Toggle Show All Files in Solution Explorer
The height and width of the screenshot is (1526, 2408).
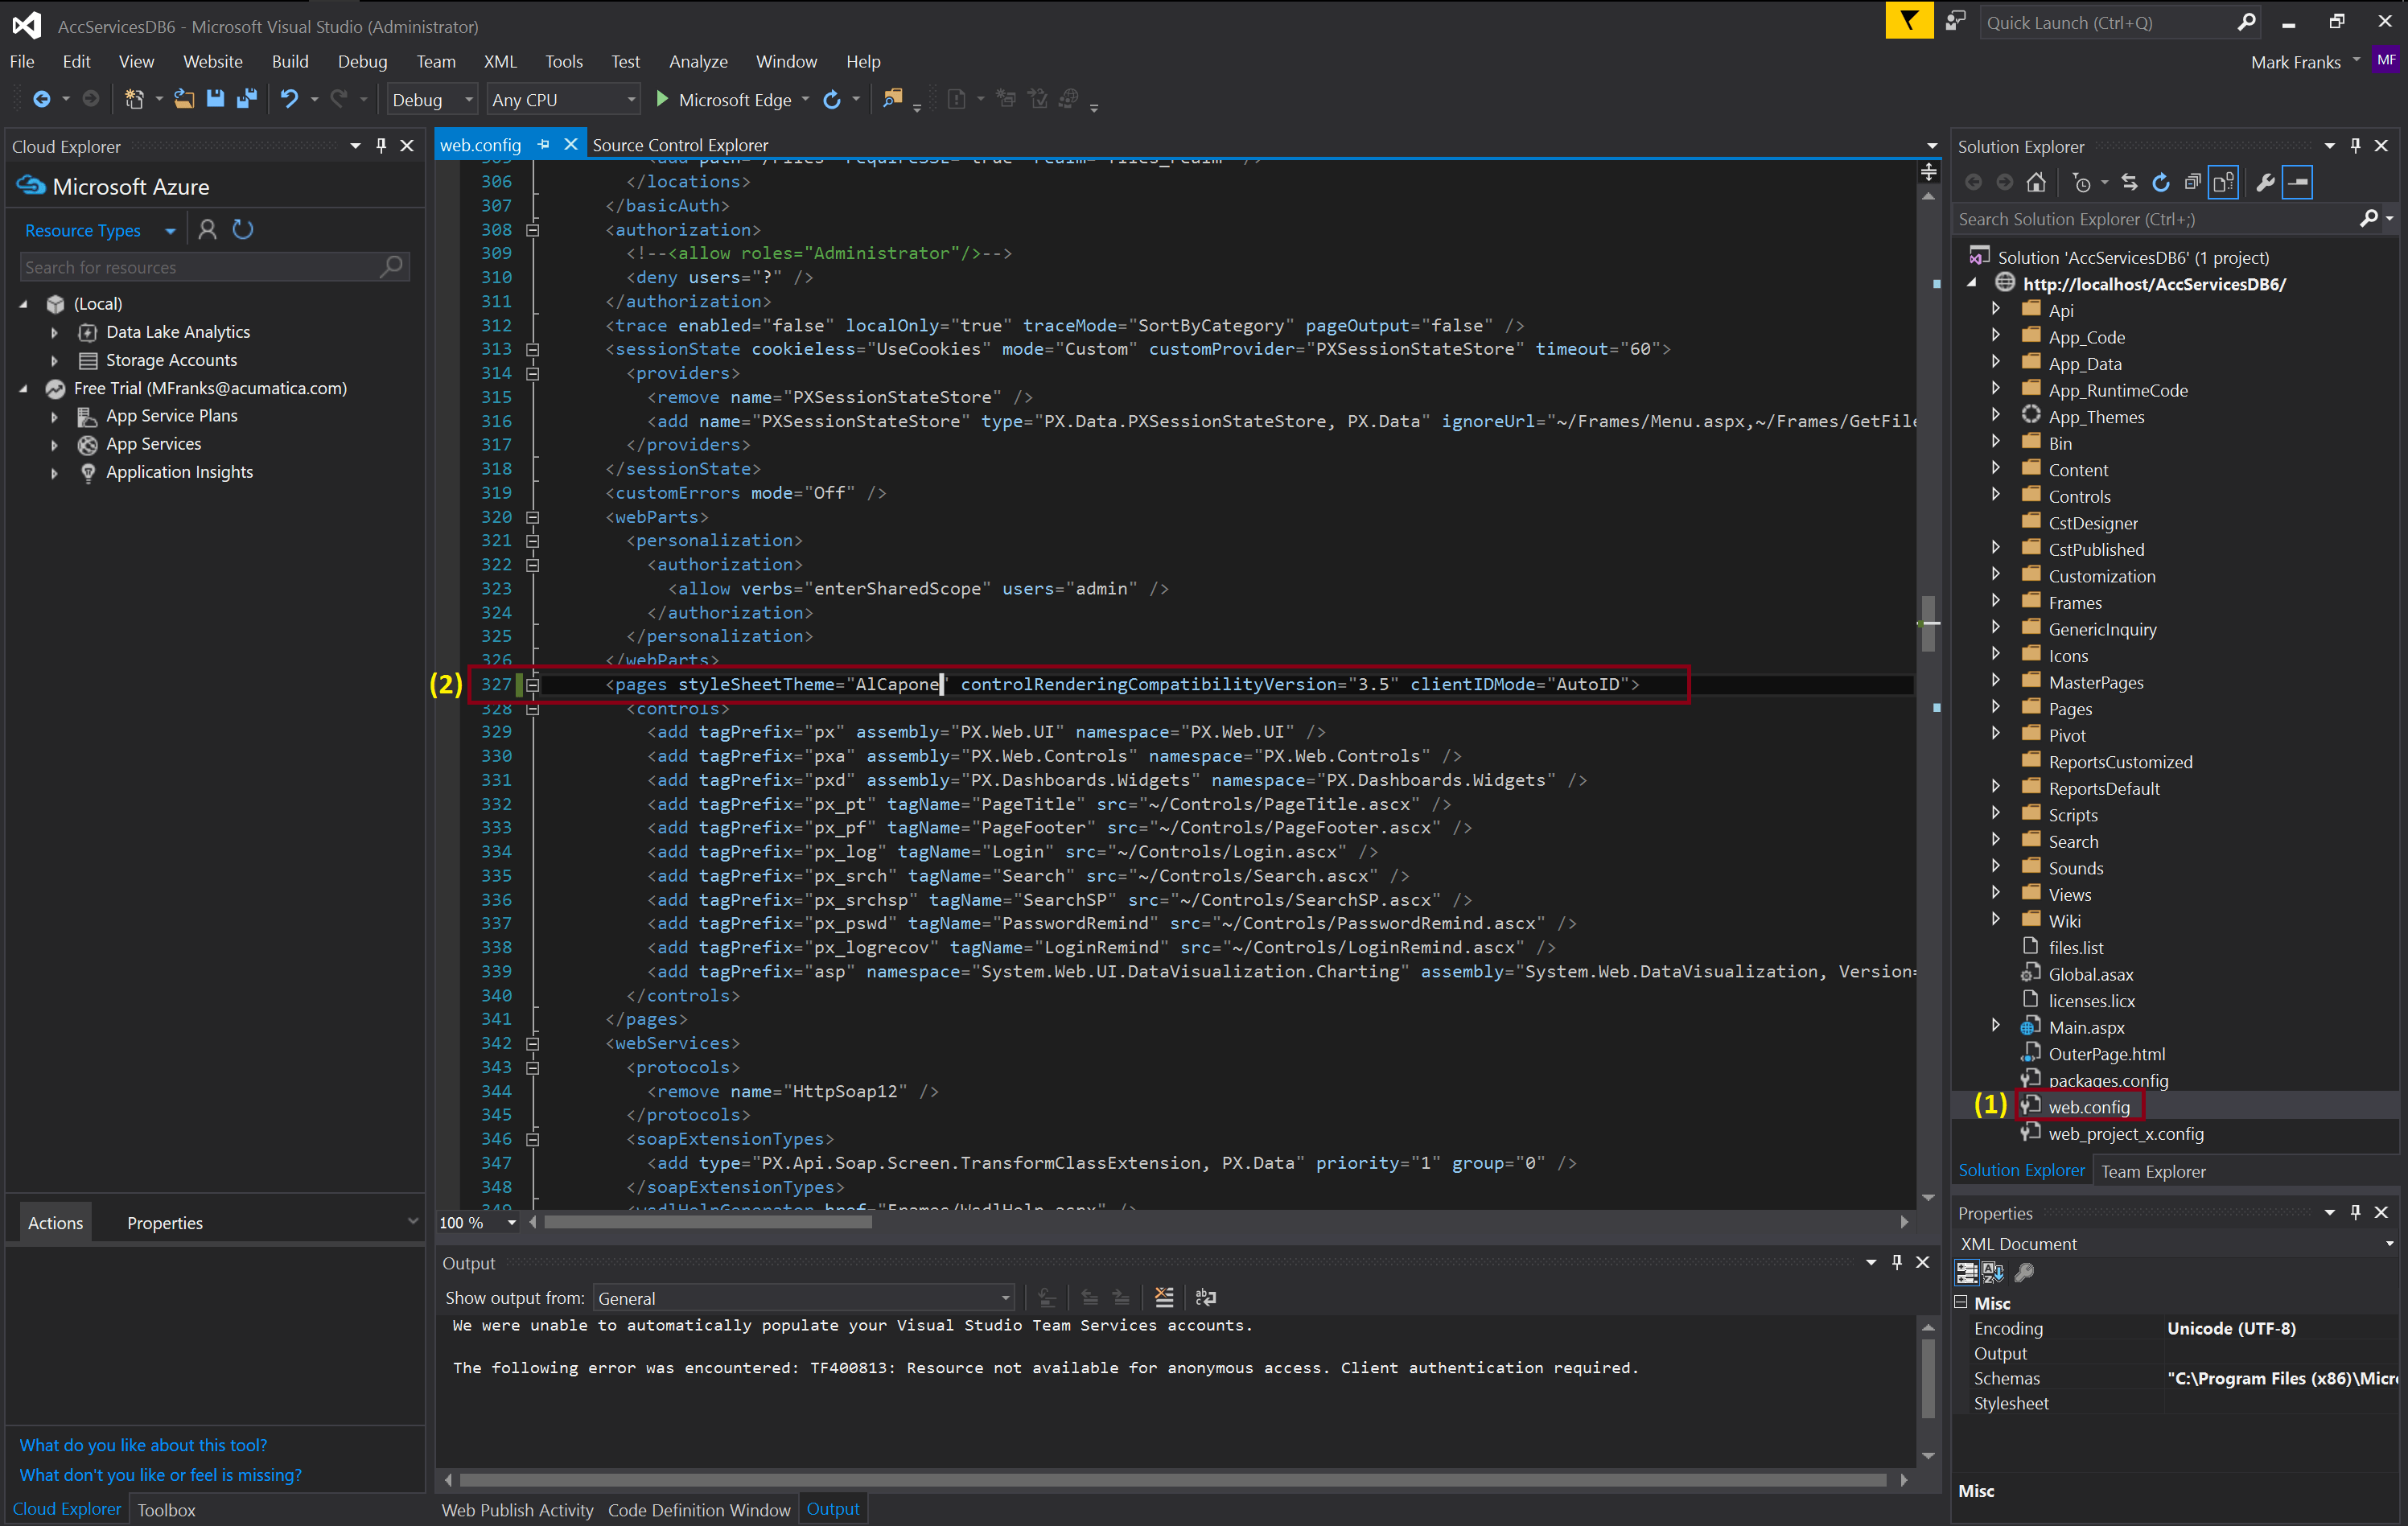2223,182
